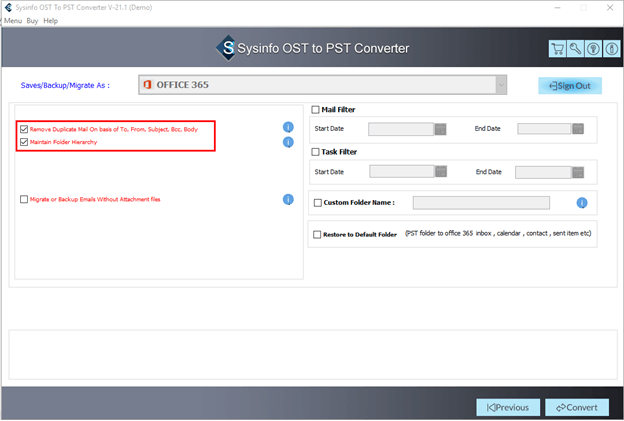The image size is (624, 421).
Task: Check Restore to Default Folder option
Action: pyautogui.click(x=317, y=235)
